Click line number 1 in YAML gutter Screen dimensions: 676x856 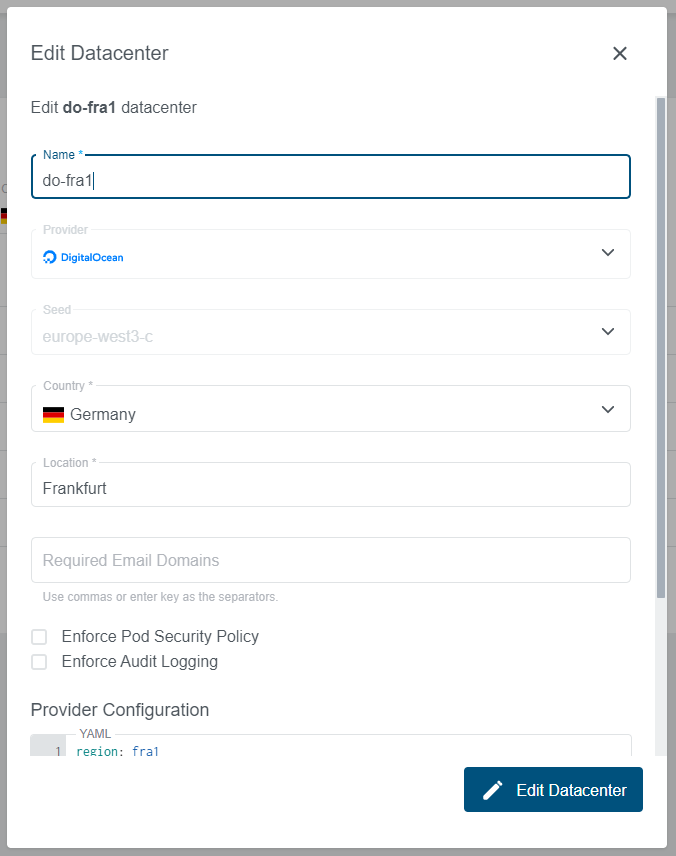click(58, 751)
